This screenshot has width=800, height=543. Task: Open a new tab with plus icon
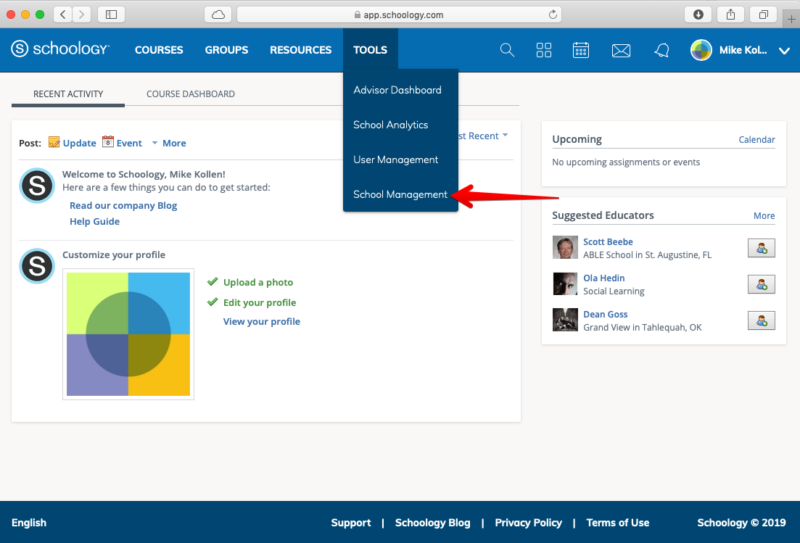(x=791, y=19)
